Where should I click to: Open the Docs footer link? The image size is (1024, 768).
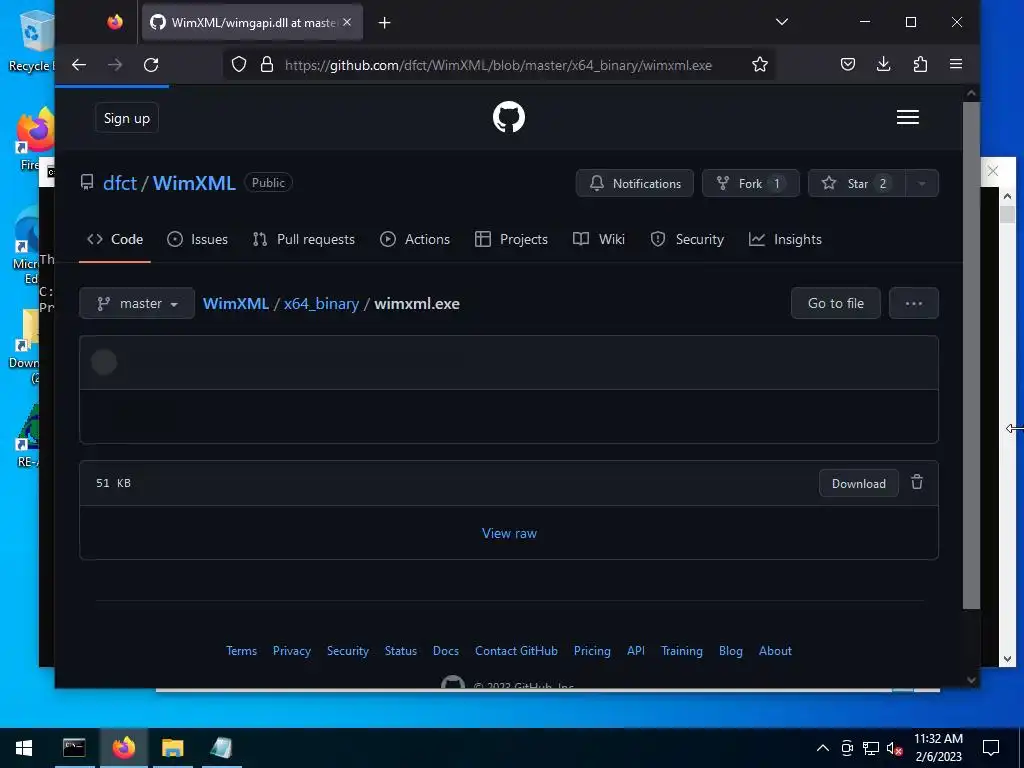[x=446, y=651]
